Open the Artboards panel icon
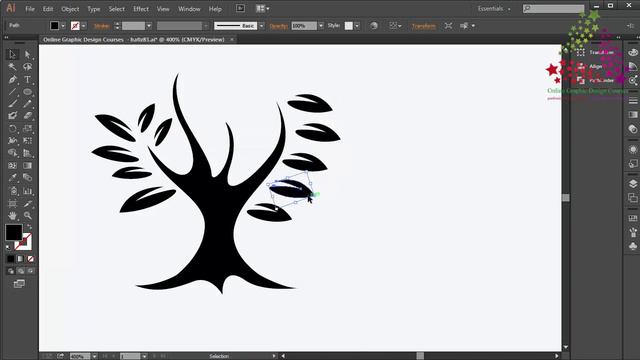This screenshot has height=360, width=640. (633, 198)
